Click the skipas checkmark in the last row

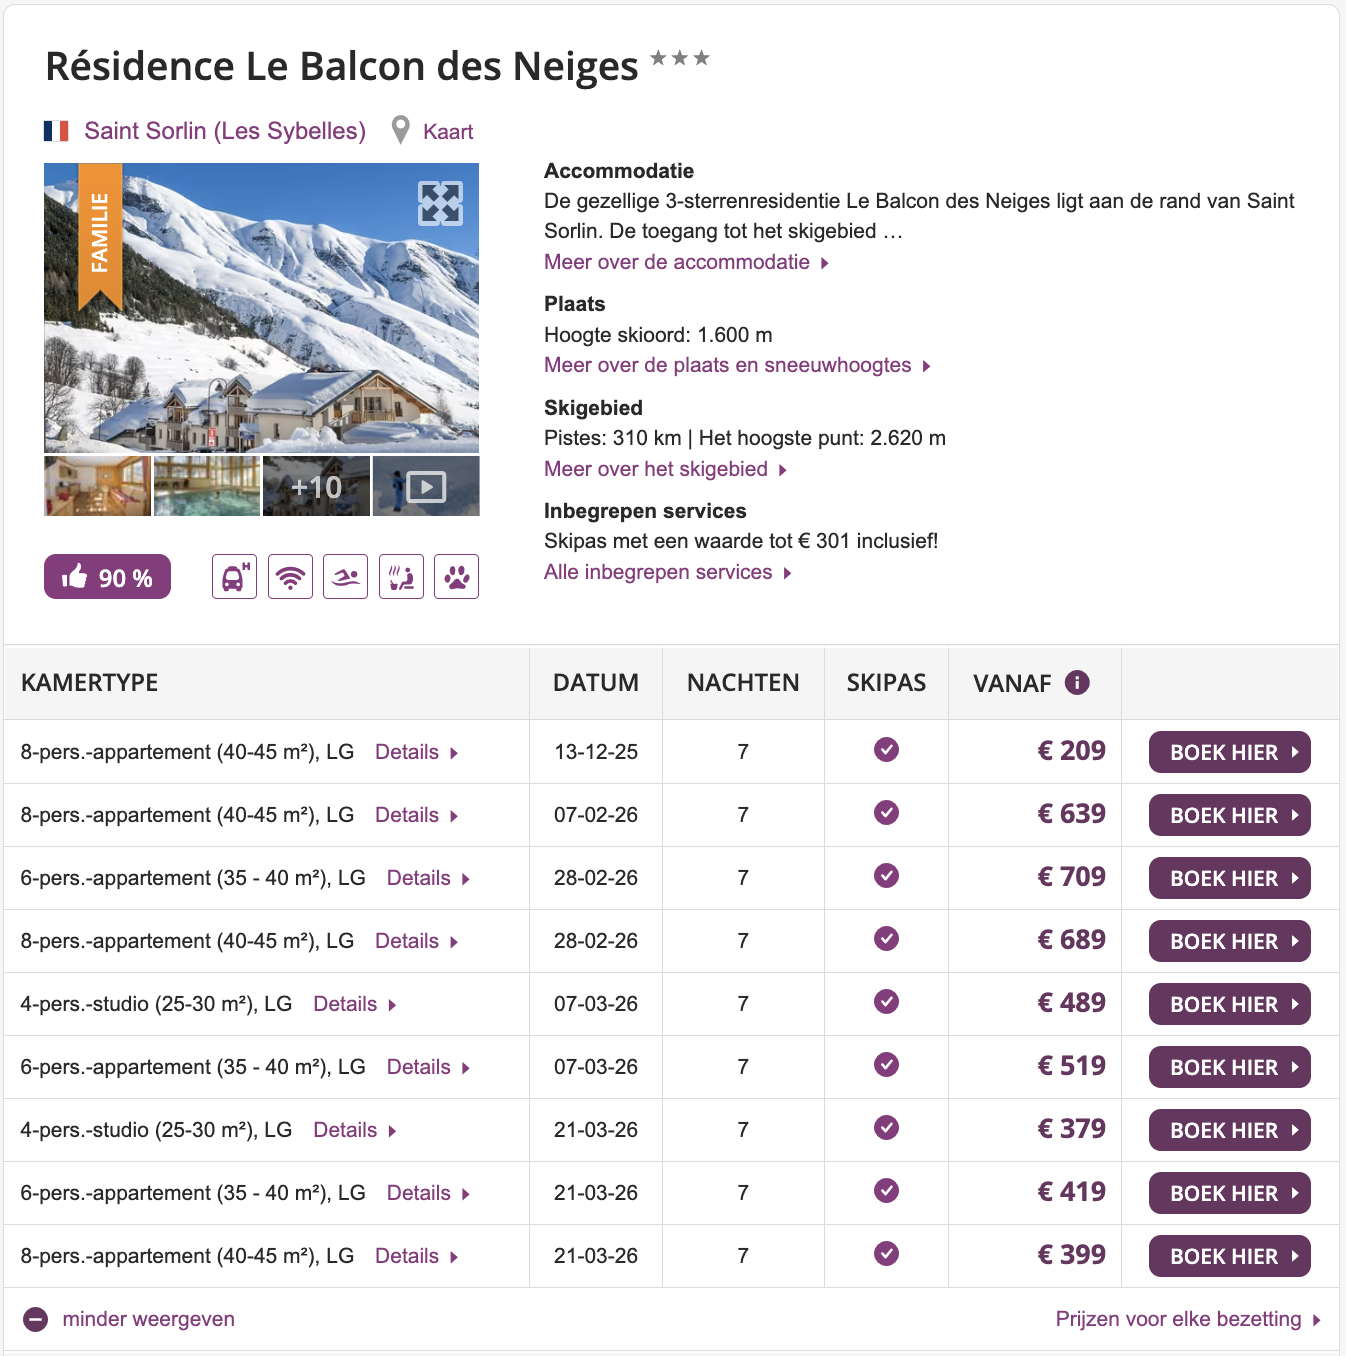point(886,1255)
